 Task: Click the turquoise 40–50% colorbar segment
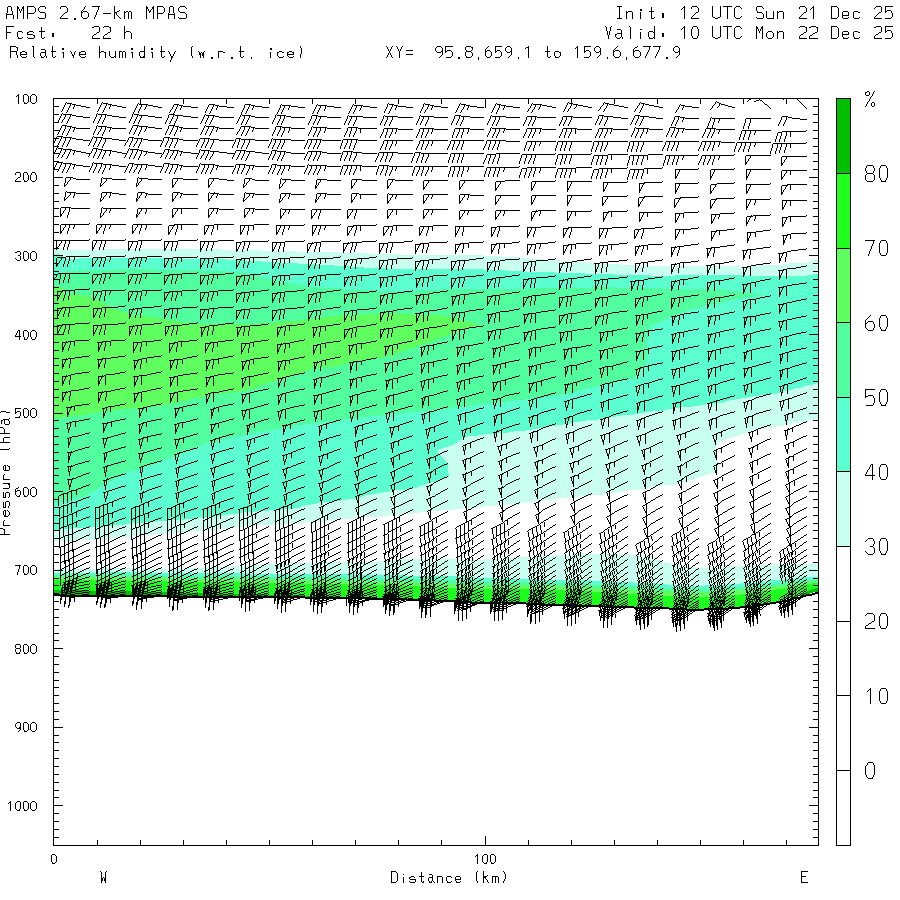coord(843,434)
